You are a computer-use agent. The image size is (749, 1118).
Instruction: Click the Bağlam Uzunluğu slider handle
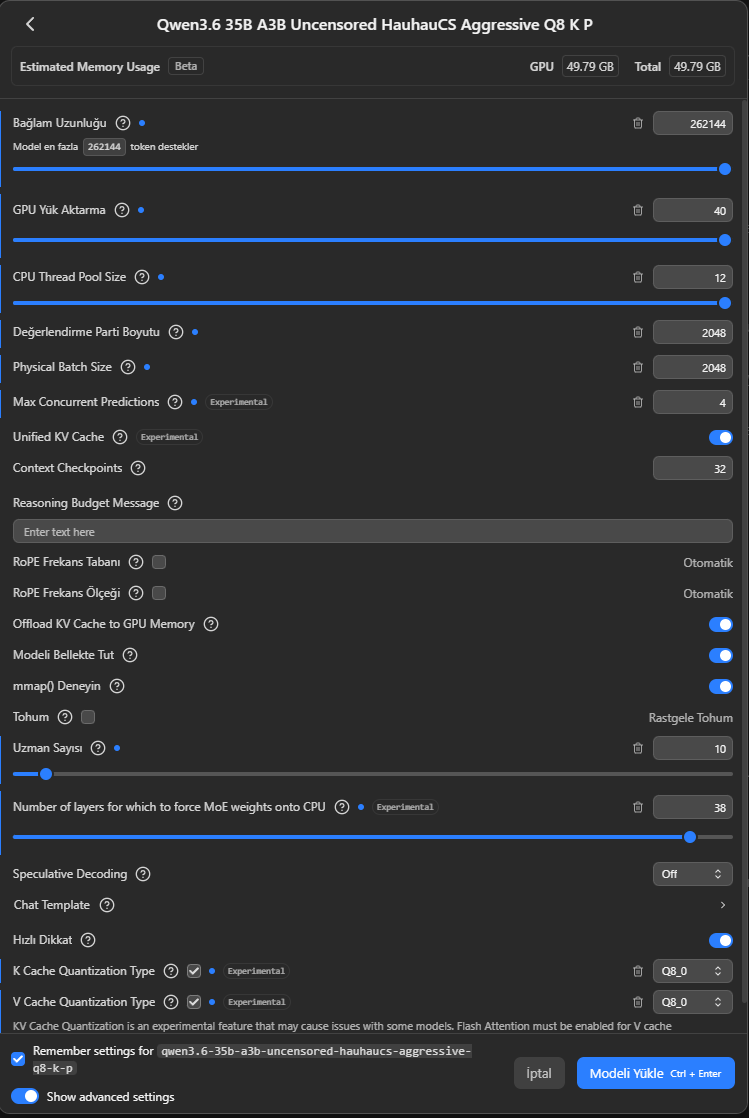point(725,169)
